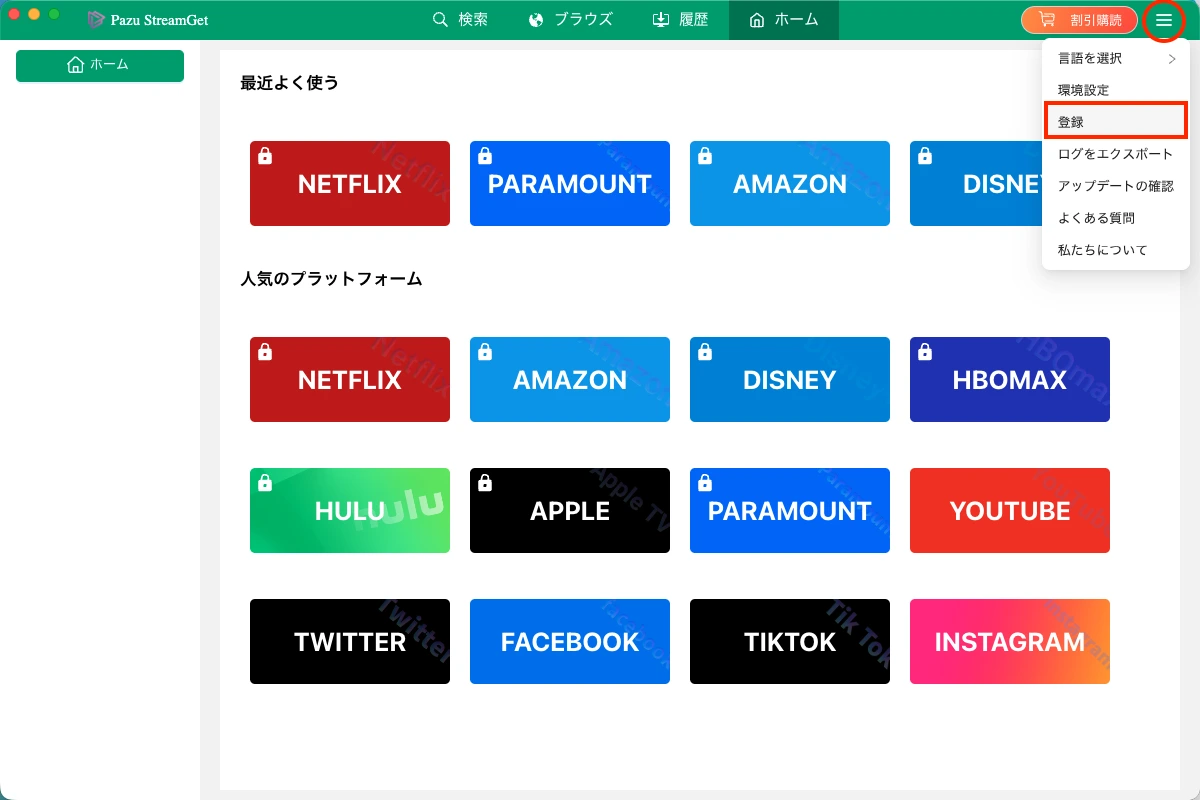Viewport: 1200px width, 800px height.
Task: Click the lock icon on the popular DISNEY card
Action: pyautogui.click(x=705, y=352)
